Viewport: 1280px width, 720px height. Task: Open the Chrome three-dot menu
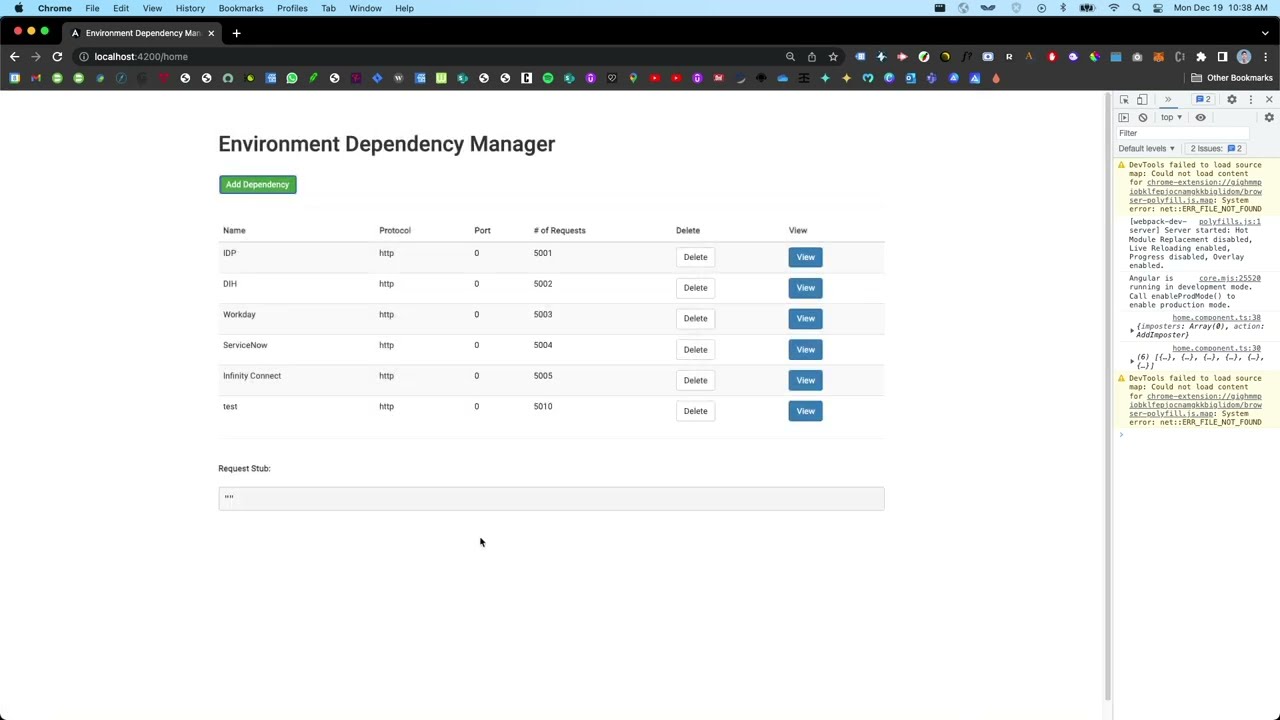tap(1265, 57)
